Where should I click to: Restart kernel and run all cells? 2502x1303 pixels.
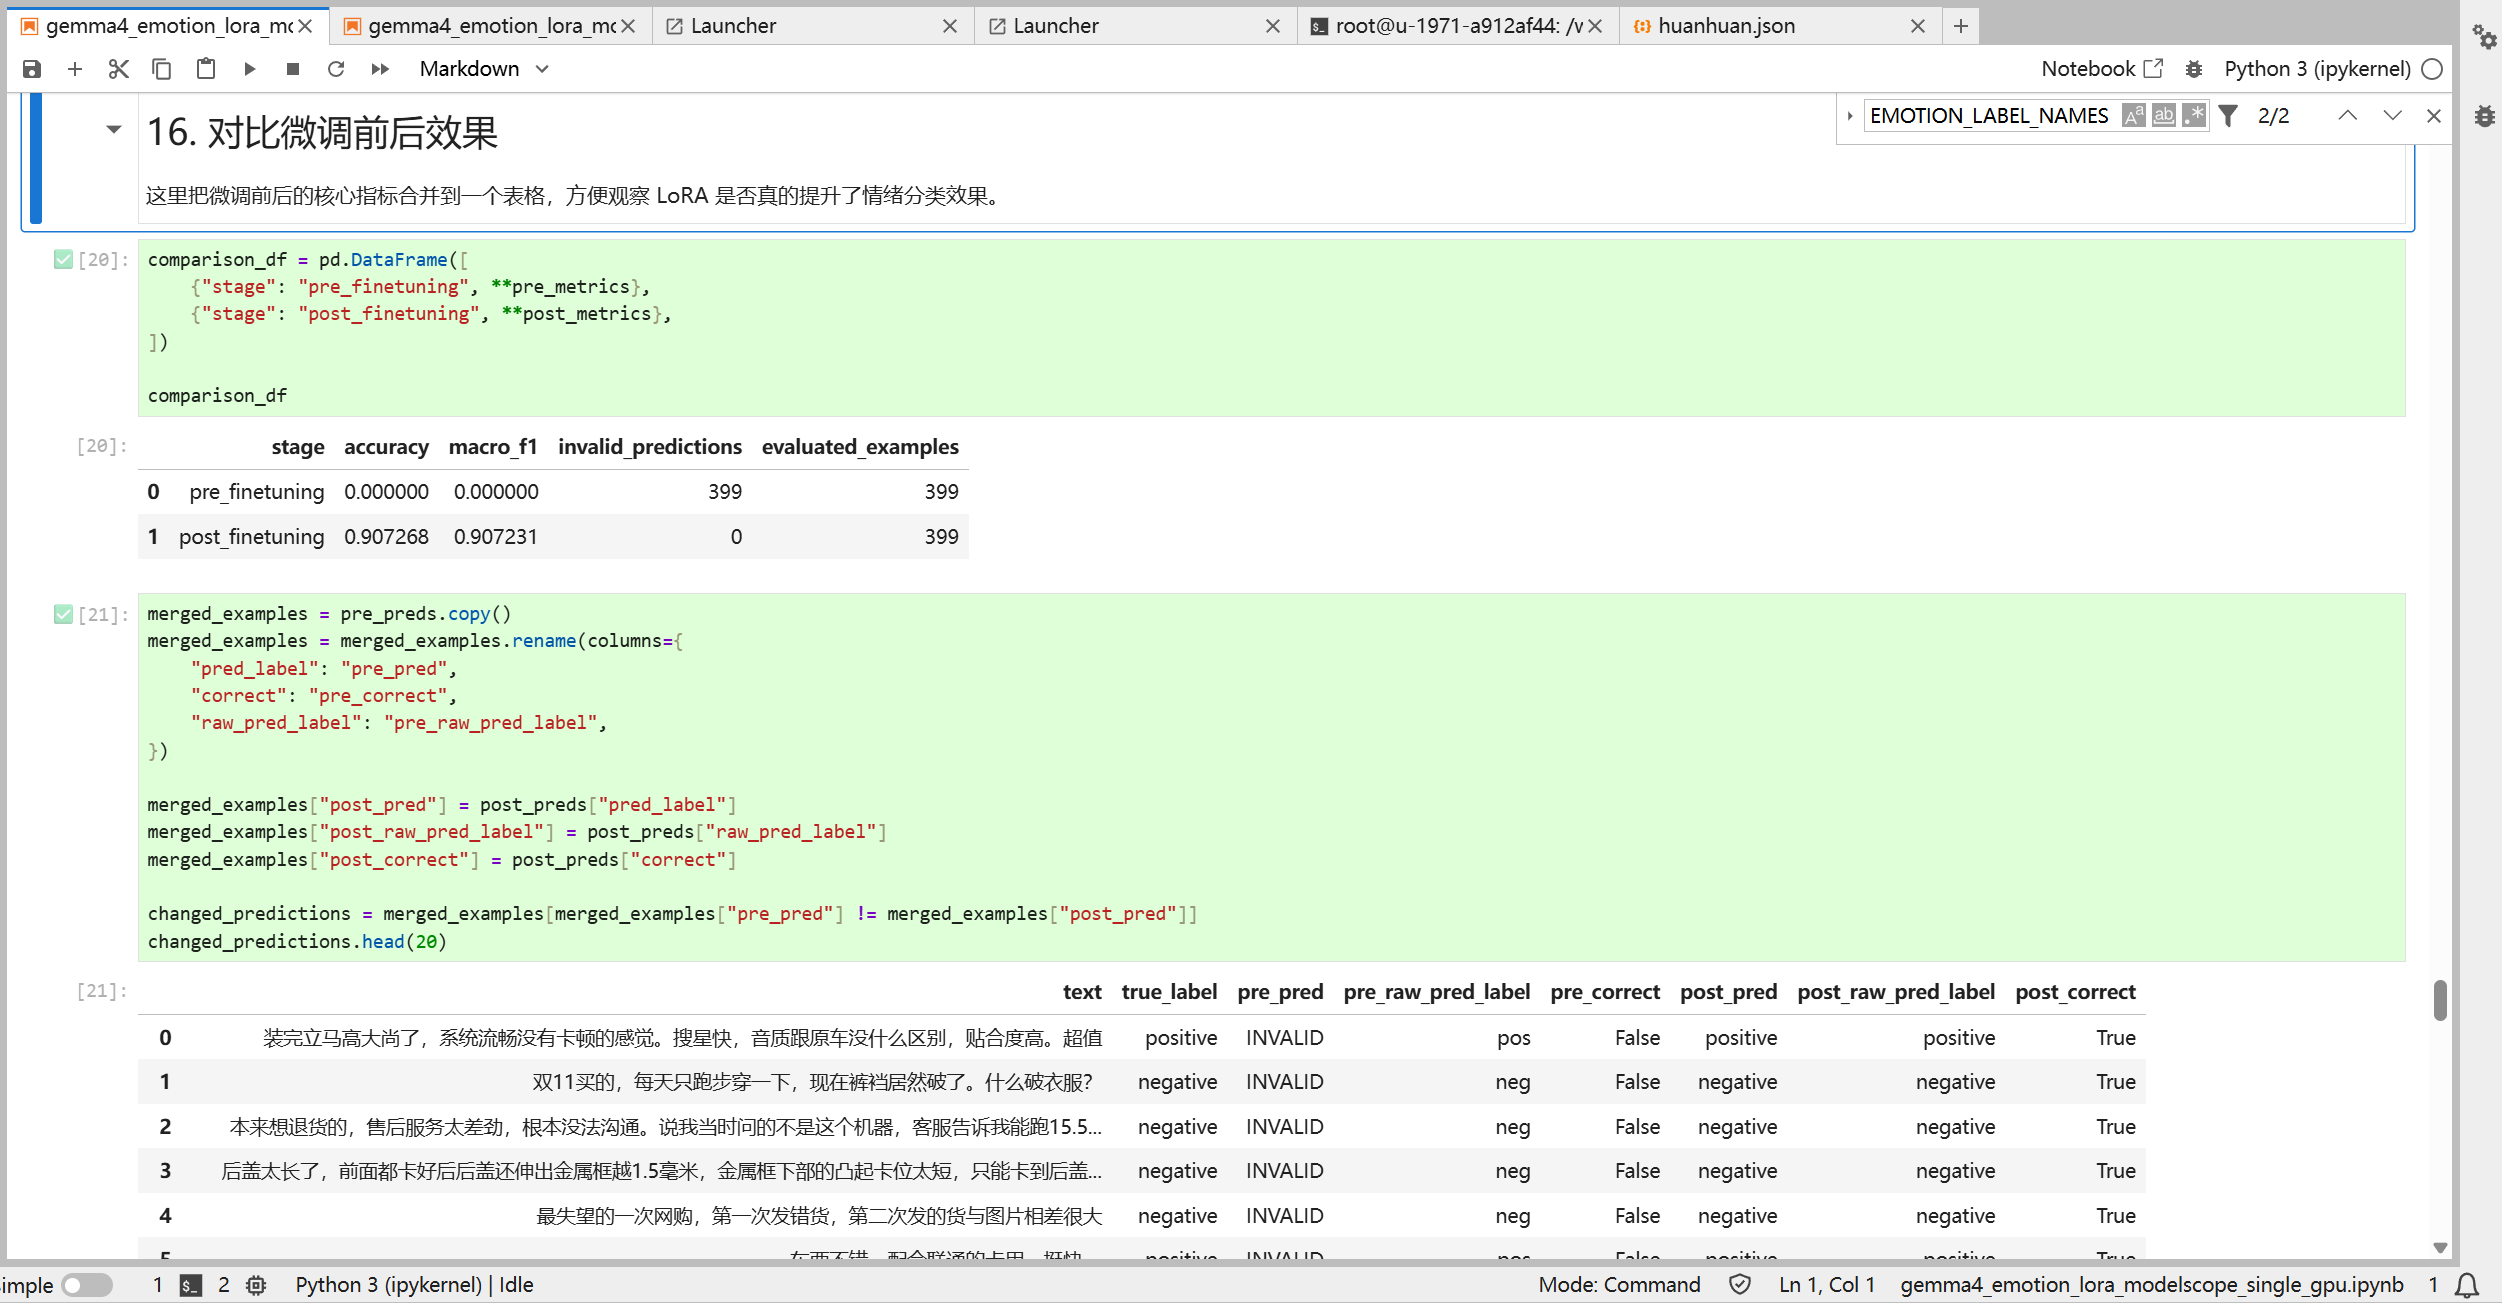coord(380,69)
